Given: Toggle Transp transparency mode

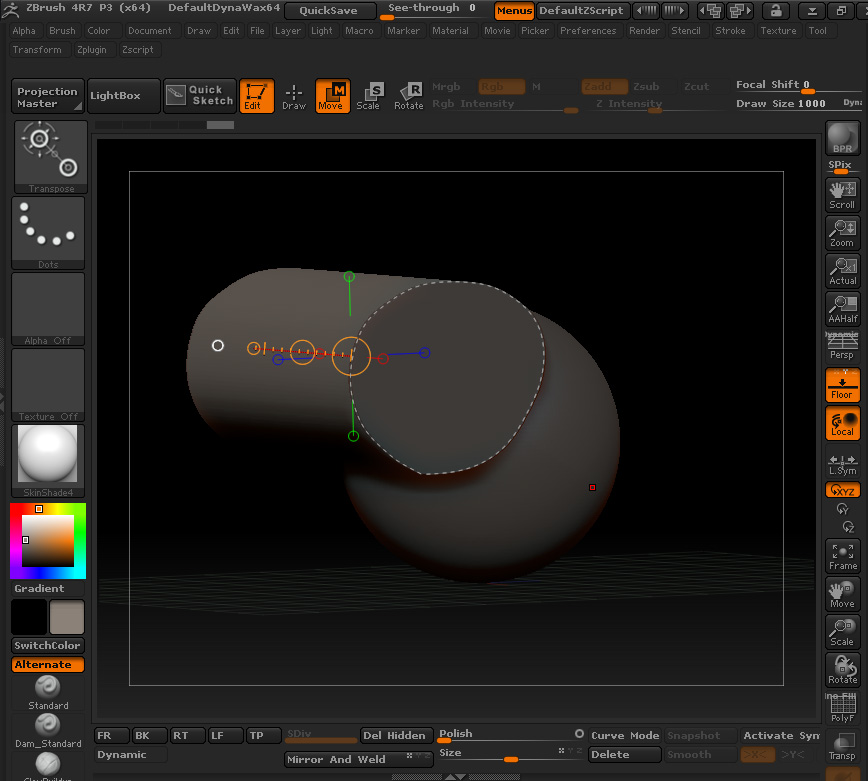Looking at the screenshot, I should coord(843,746).
